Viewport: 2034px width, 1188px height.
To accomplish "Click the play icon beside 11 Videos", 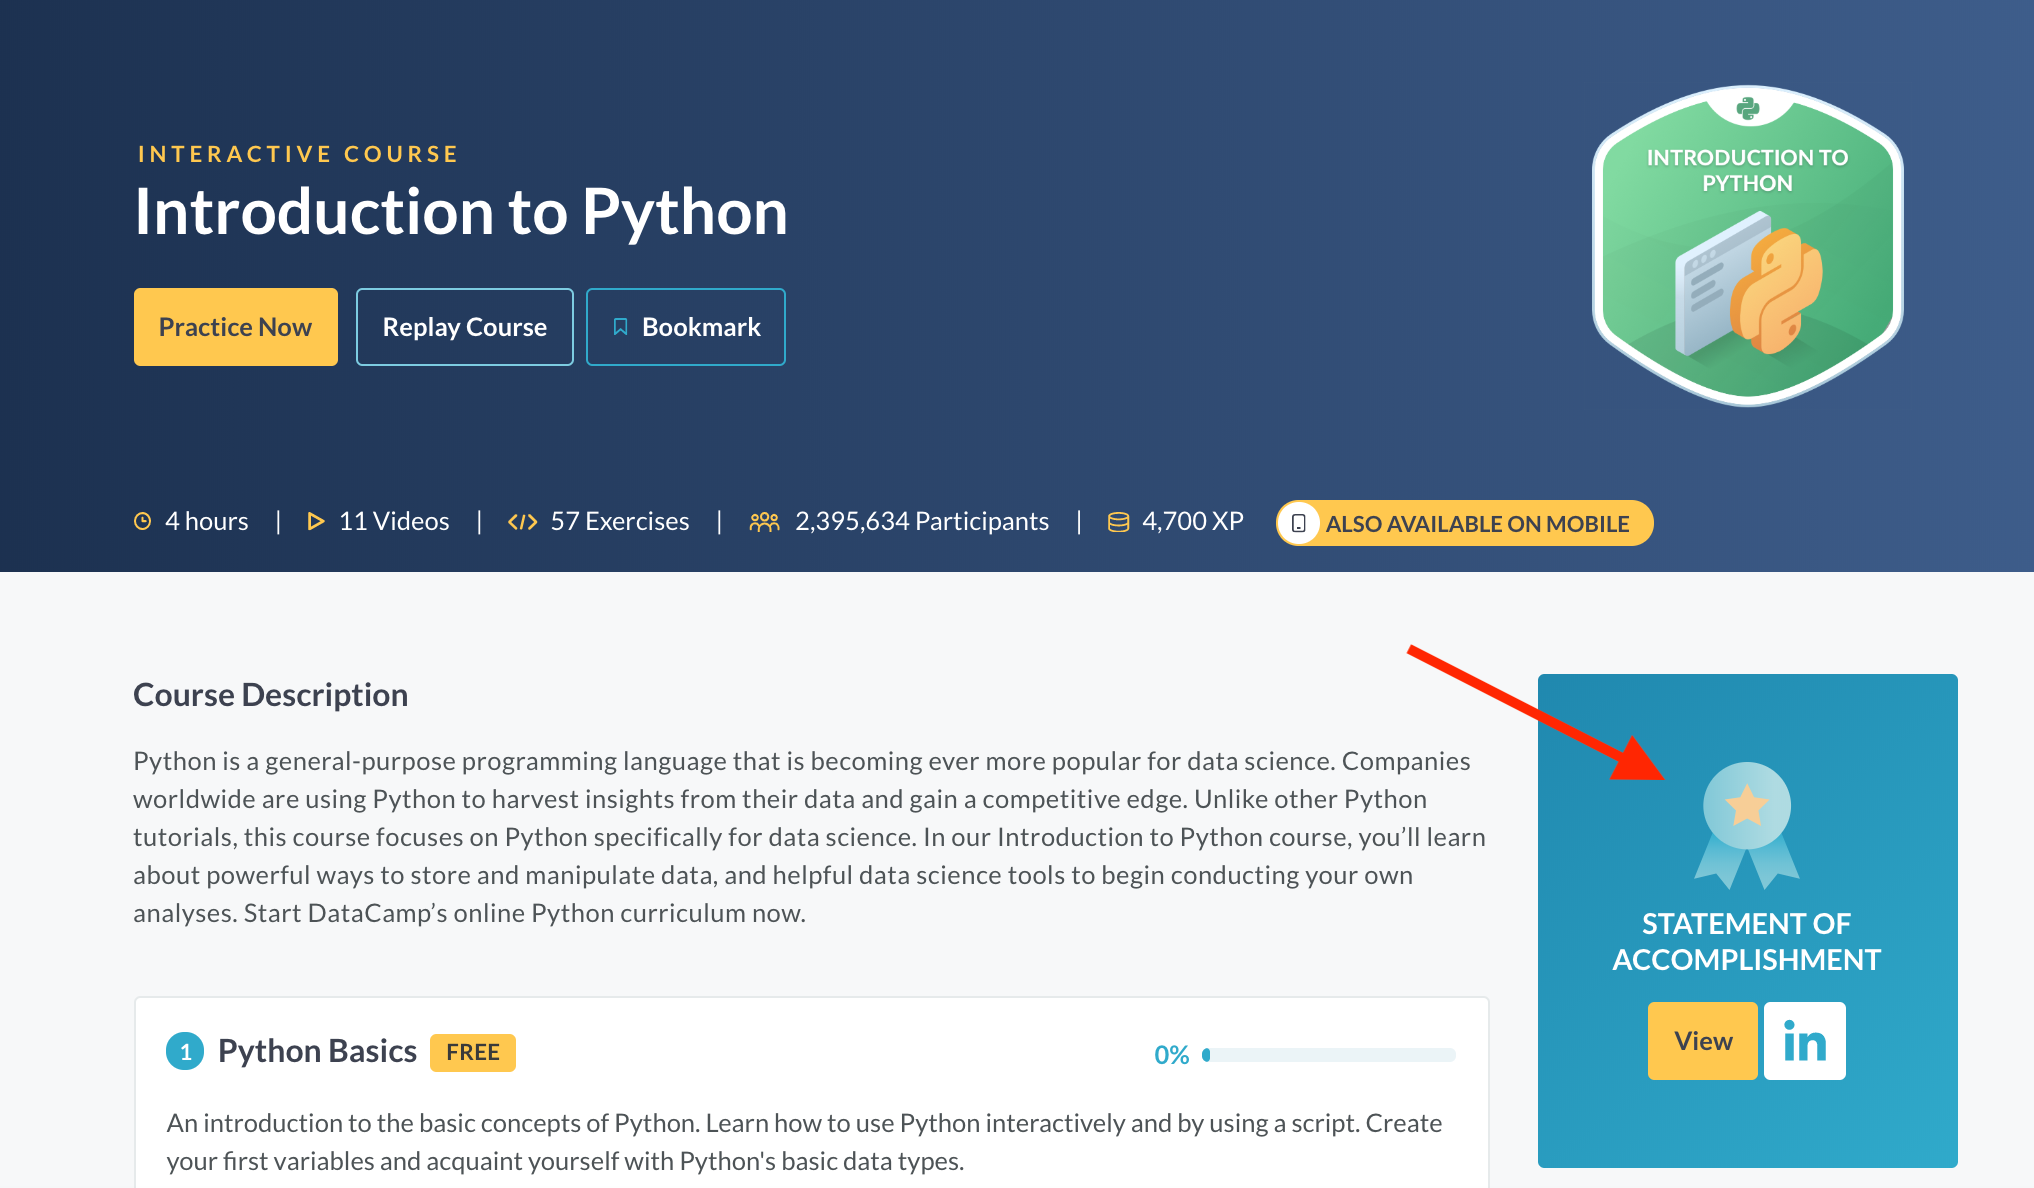I will pos(315,521).
